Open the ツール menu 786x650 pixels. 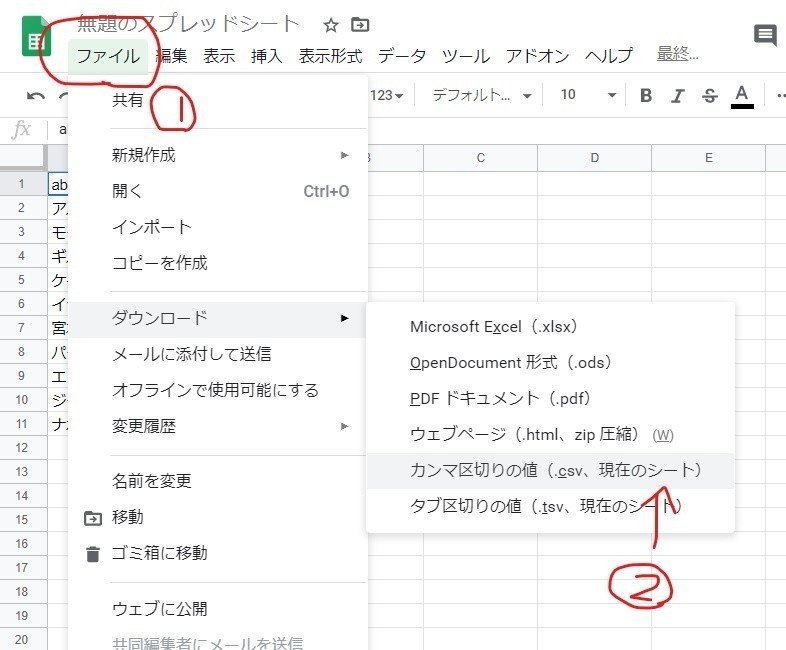[466, 56]
